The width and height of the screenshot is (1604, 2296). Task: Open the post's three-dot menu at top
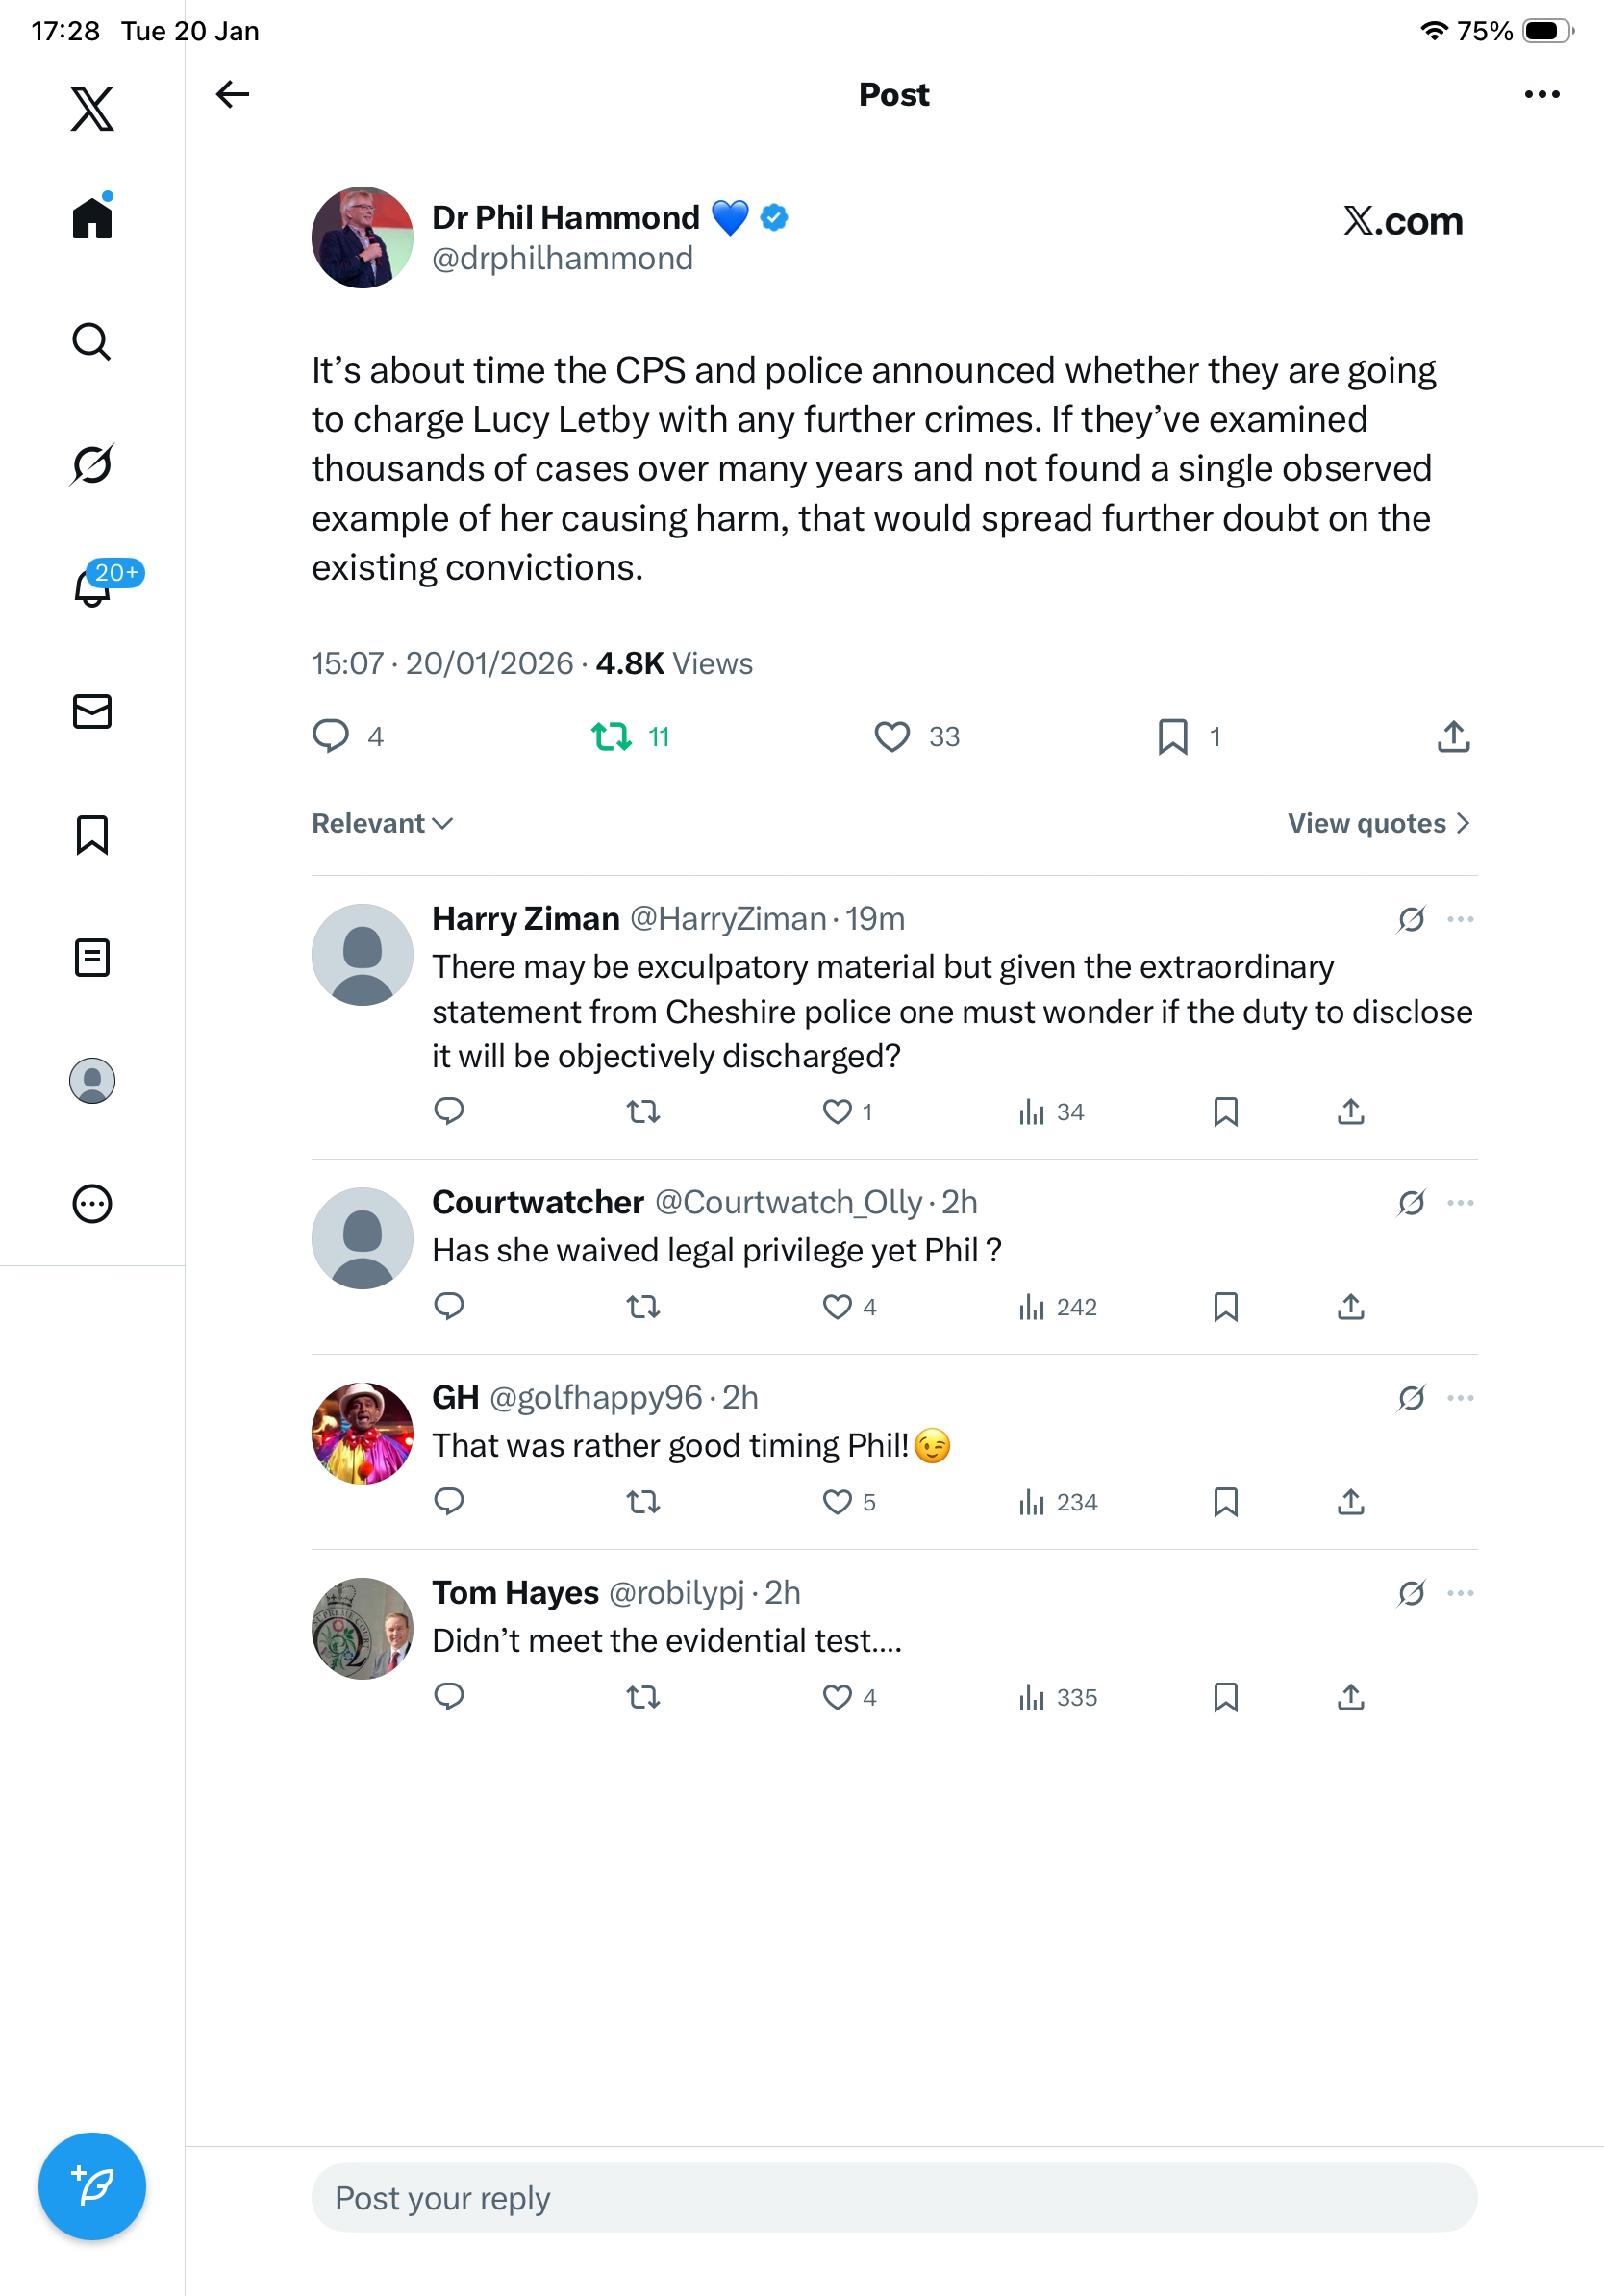tap(1541, 95)
